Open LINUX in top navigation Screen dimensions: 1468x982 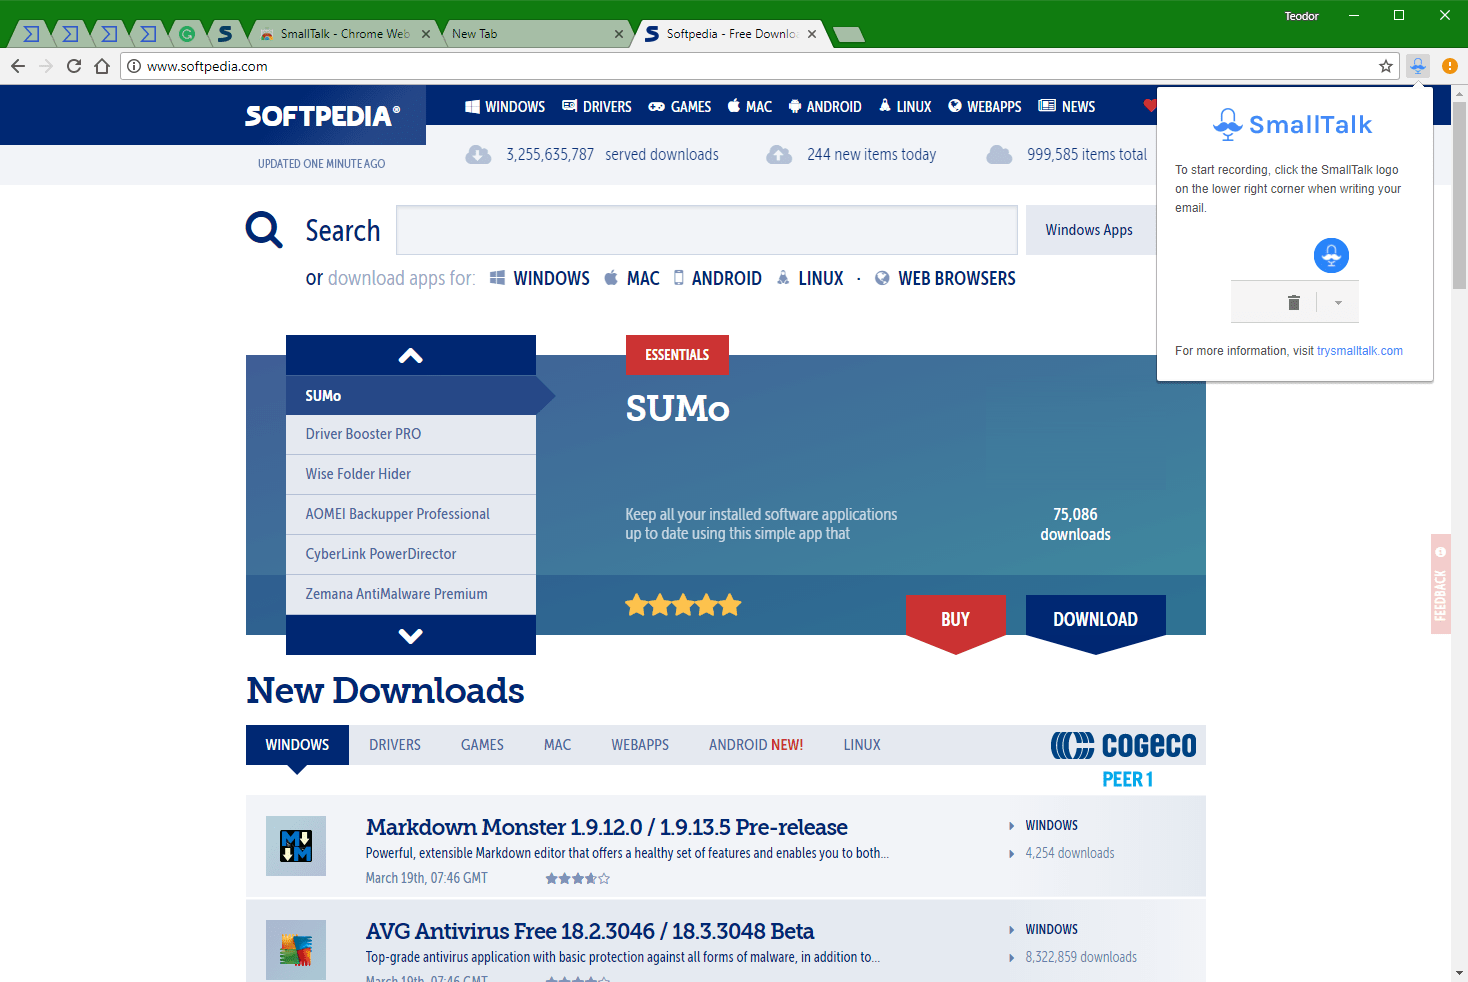[x=905, y=106]
